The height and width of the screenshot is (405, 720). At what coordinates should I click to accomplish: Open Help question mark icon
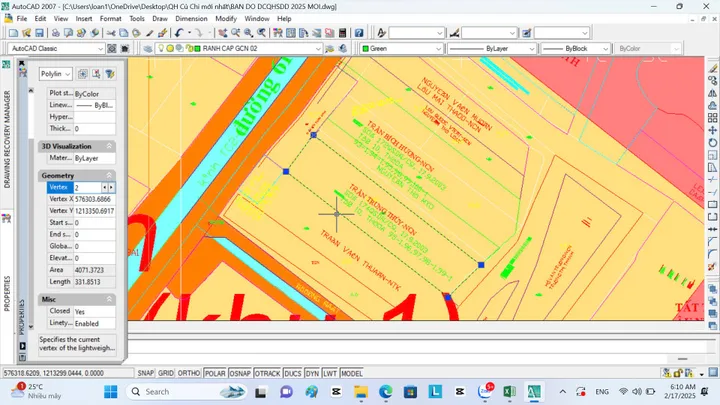click(x=359, y=33)
